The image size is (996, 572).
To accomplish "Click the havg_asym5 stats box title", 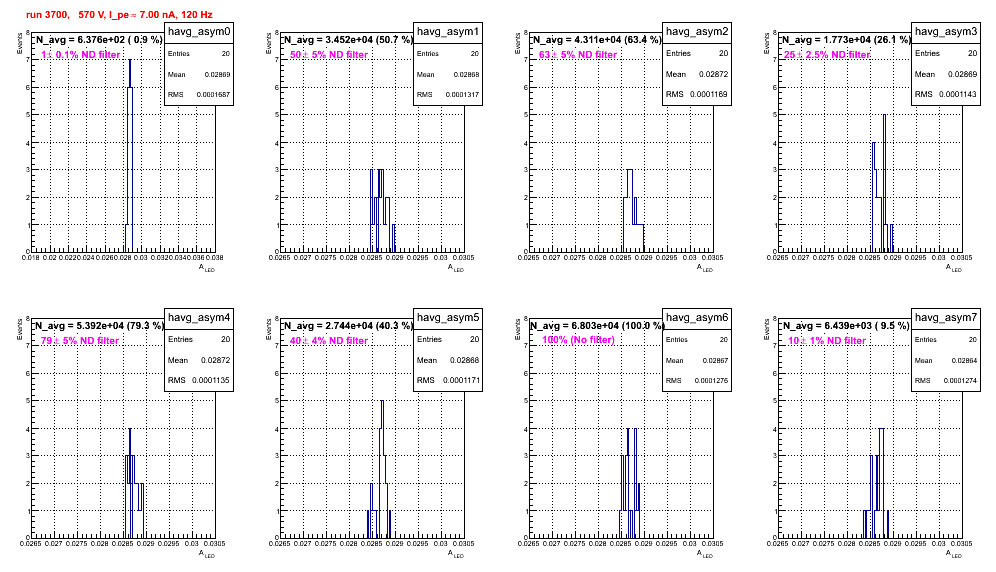I will (x=448, y=317).
